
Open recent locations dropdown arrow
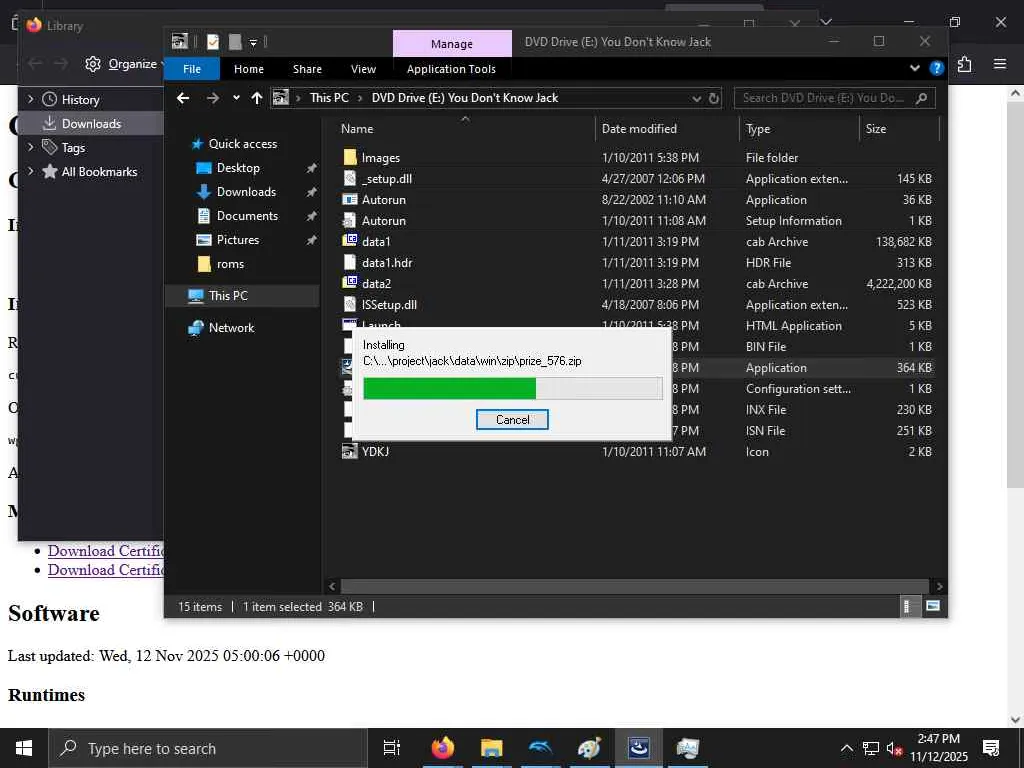pyautogui.click(x=236, y=98)
